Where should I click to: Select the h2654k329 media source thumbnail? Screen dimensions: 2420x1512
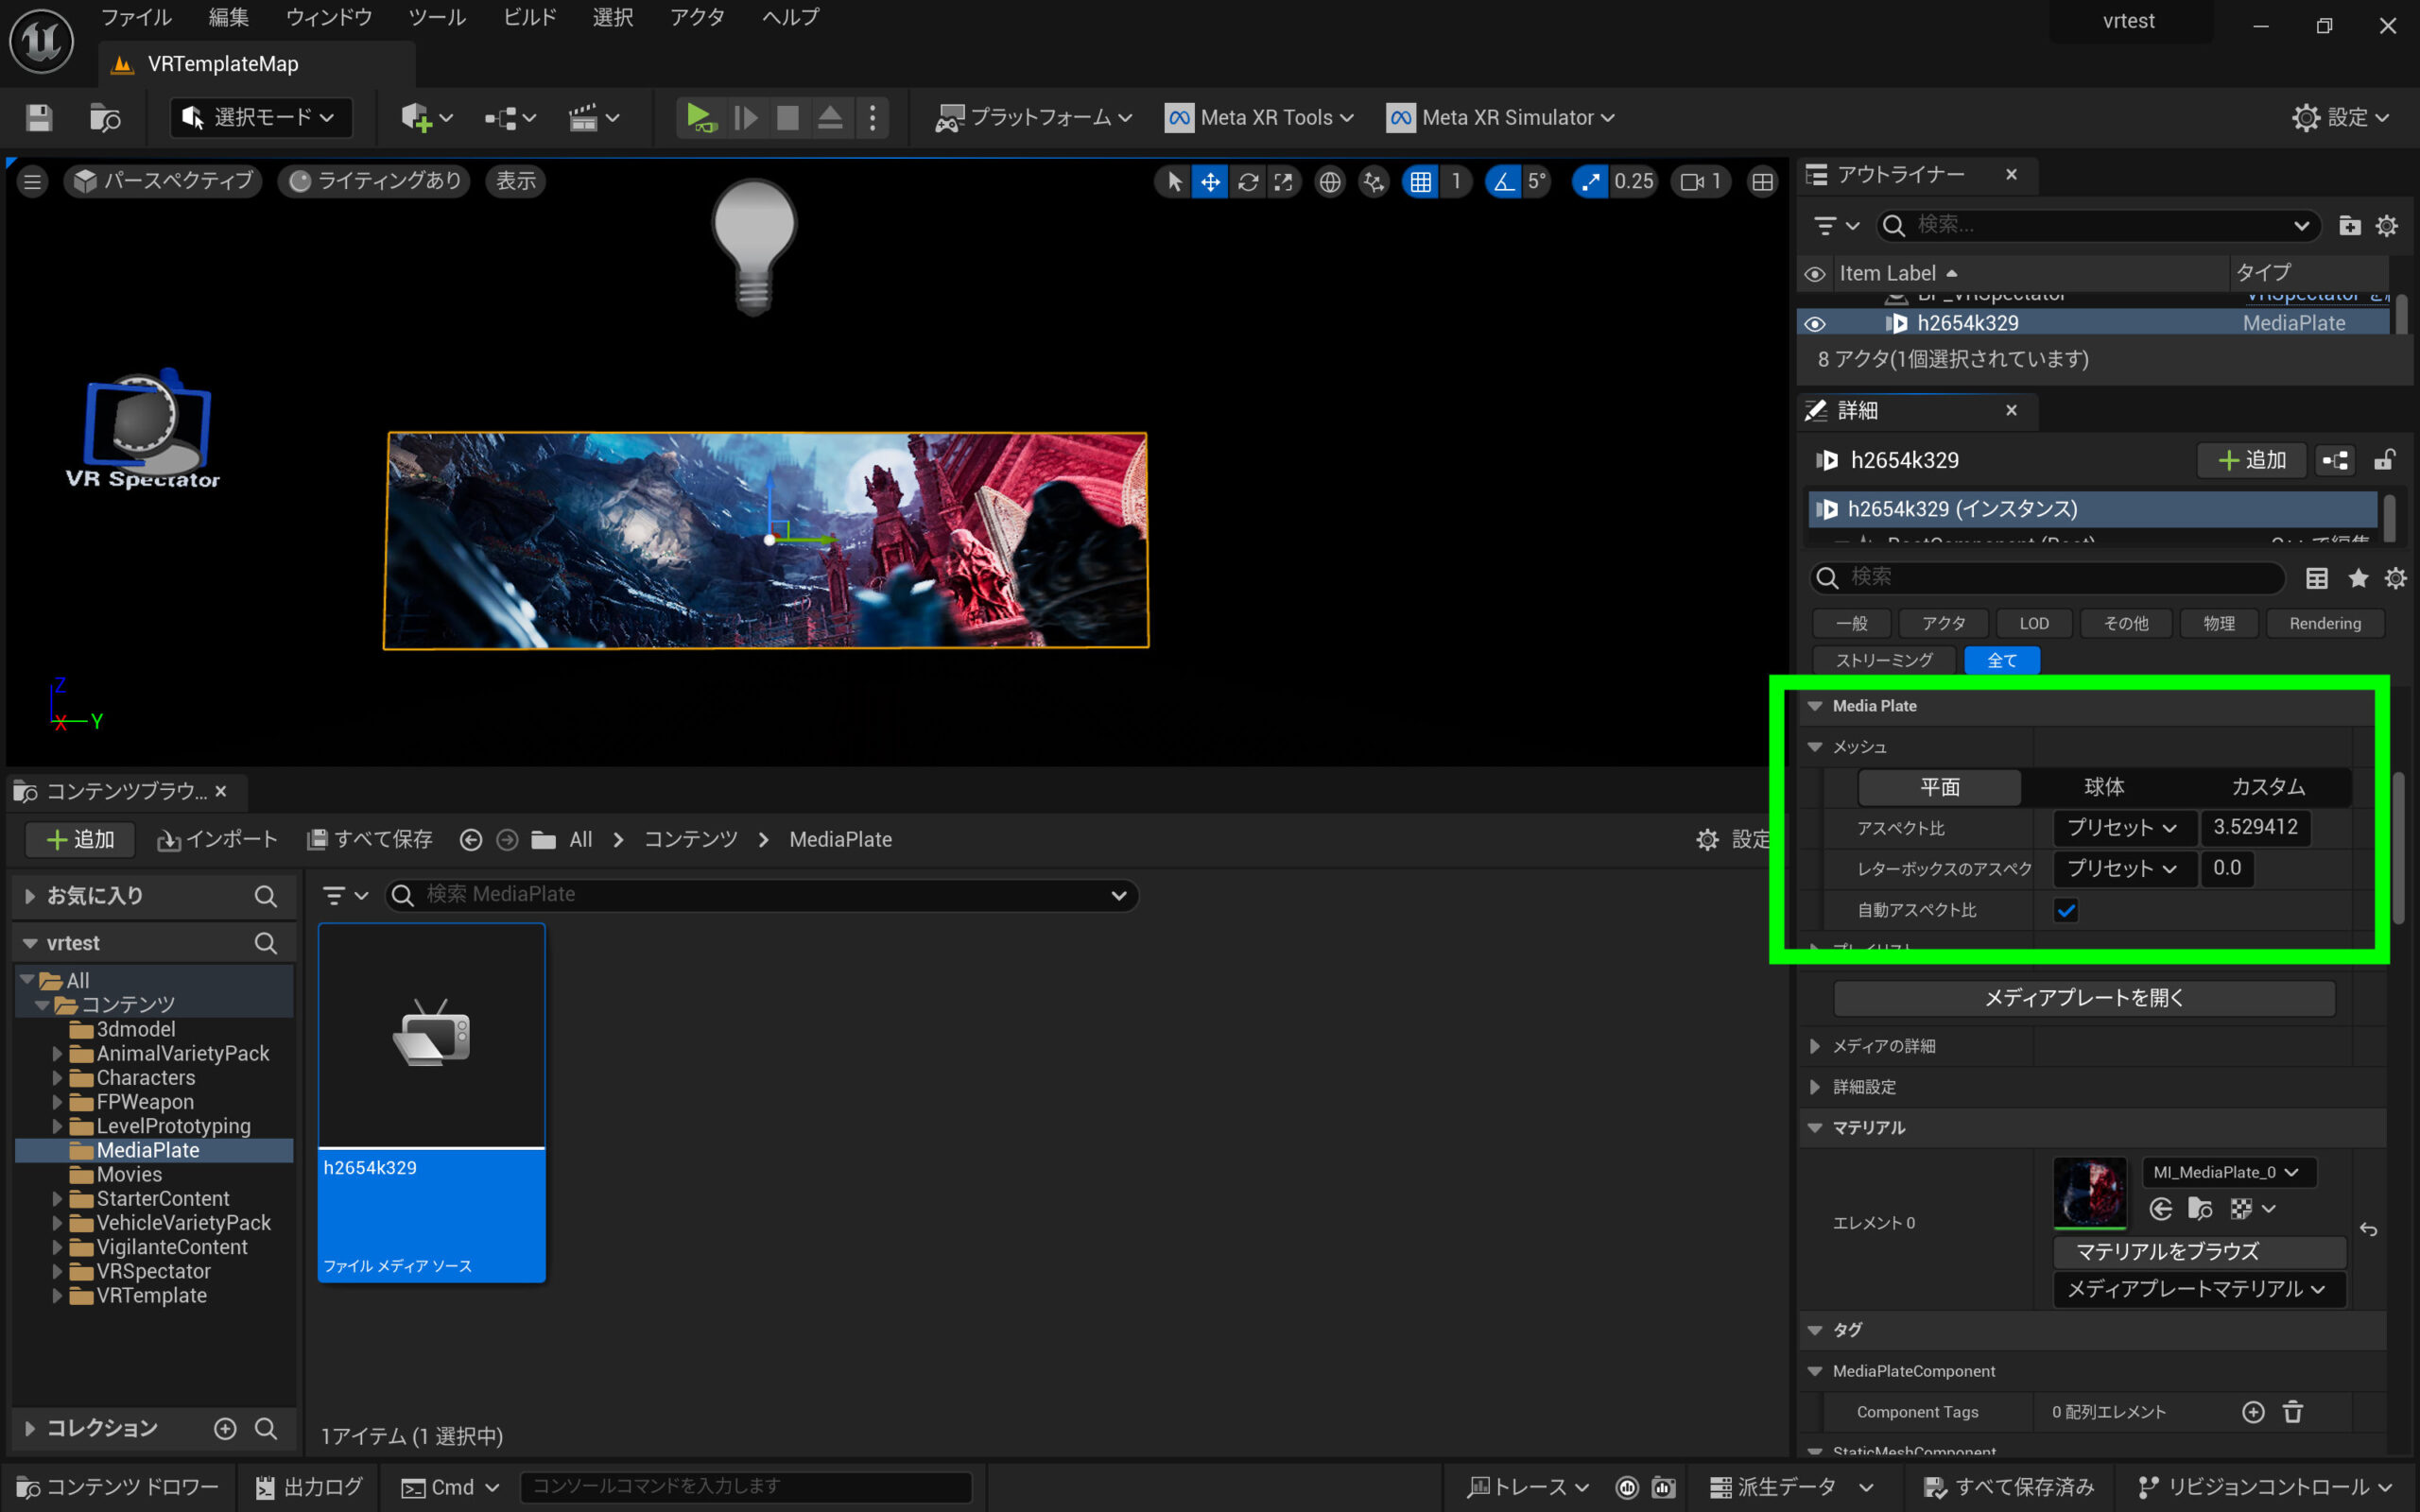coord(431,1036)
